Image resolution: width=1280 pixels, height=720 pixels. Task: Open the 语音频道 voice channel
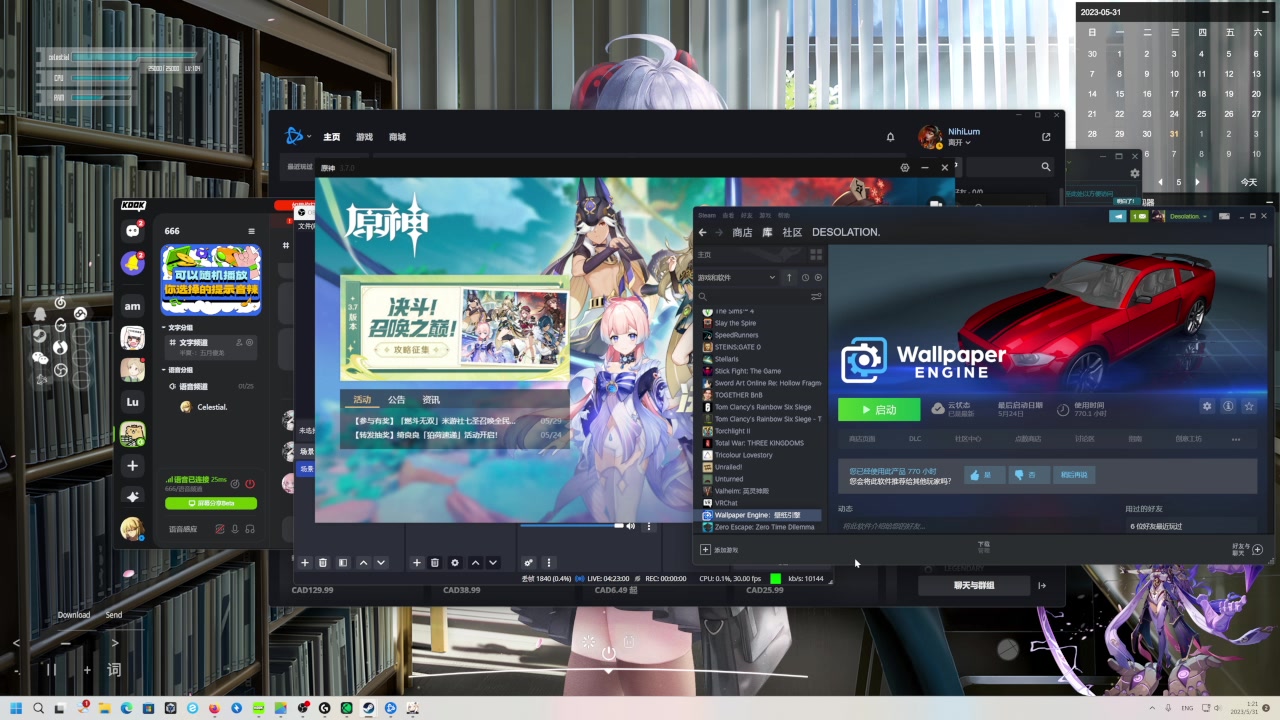tap(211, 386)
